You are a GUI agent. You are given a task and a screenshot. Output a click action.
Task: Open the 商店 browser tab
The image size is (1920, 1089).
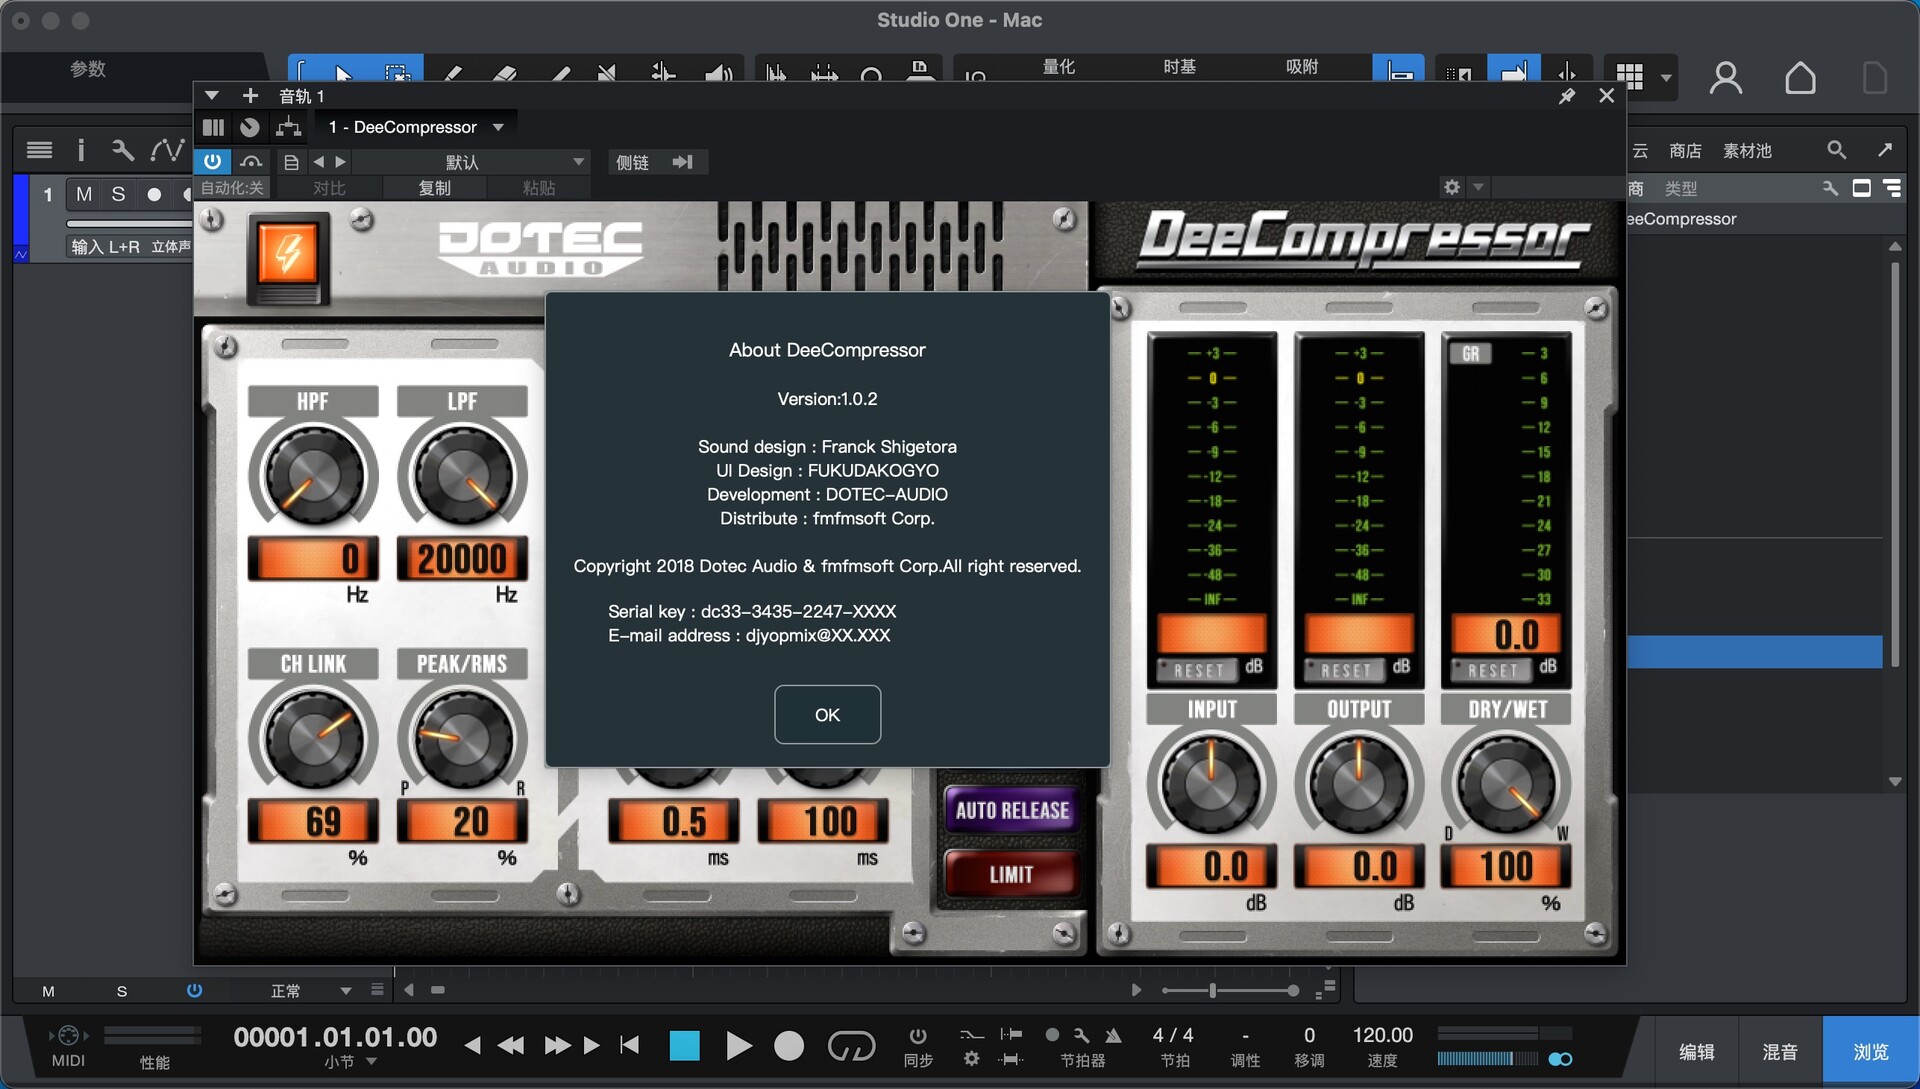pos(1685,150)
